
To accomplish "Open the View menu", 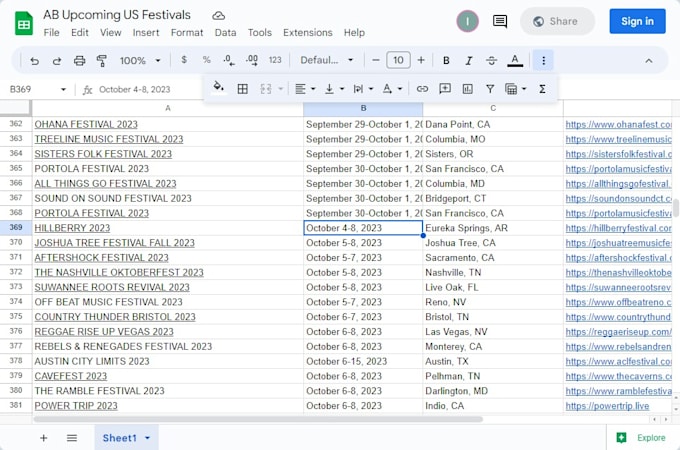I will [x=111, y=33].
